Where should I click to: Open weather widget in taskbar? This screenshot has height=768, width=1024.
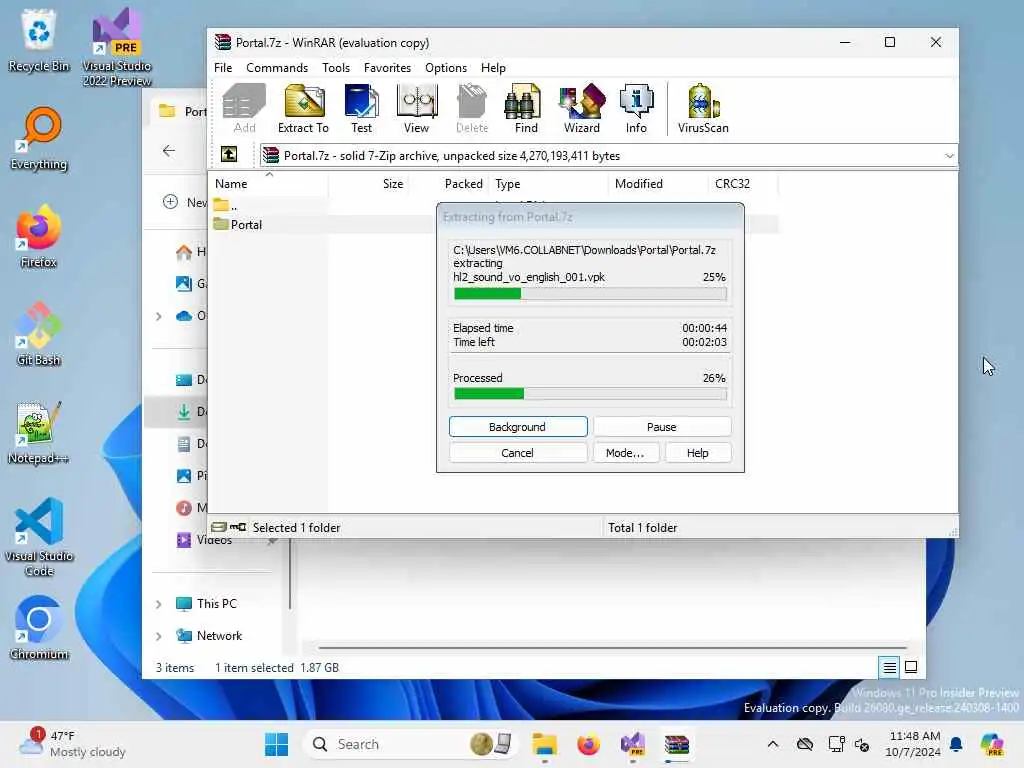[x=72, y=744]
